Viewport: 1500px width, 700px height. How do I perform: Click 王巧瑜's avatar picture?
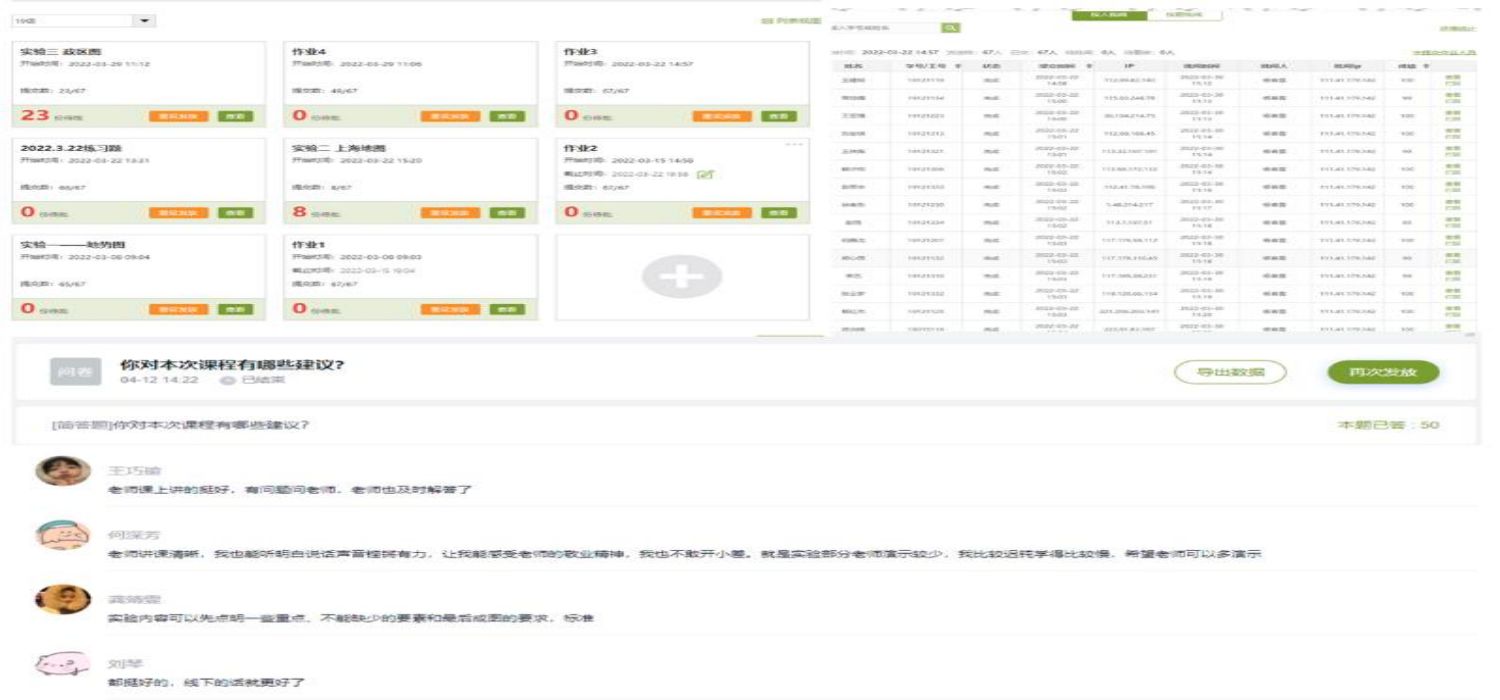tap(62, 471)
